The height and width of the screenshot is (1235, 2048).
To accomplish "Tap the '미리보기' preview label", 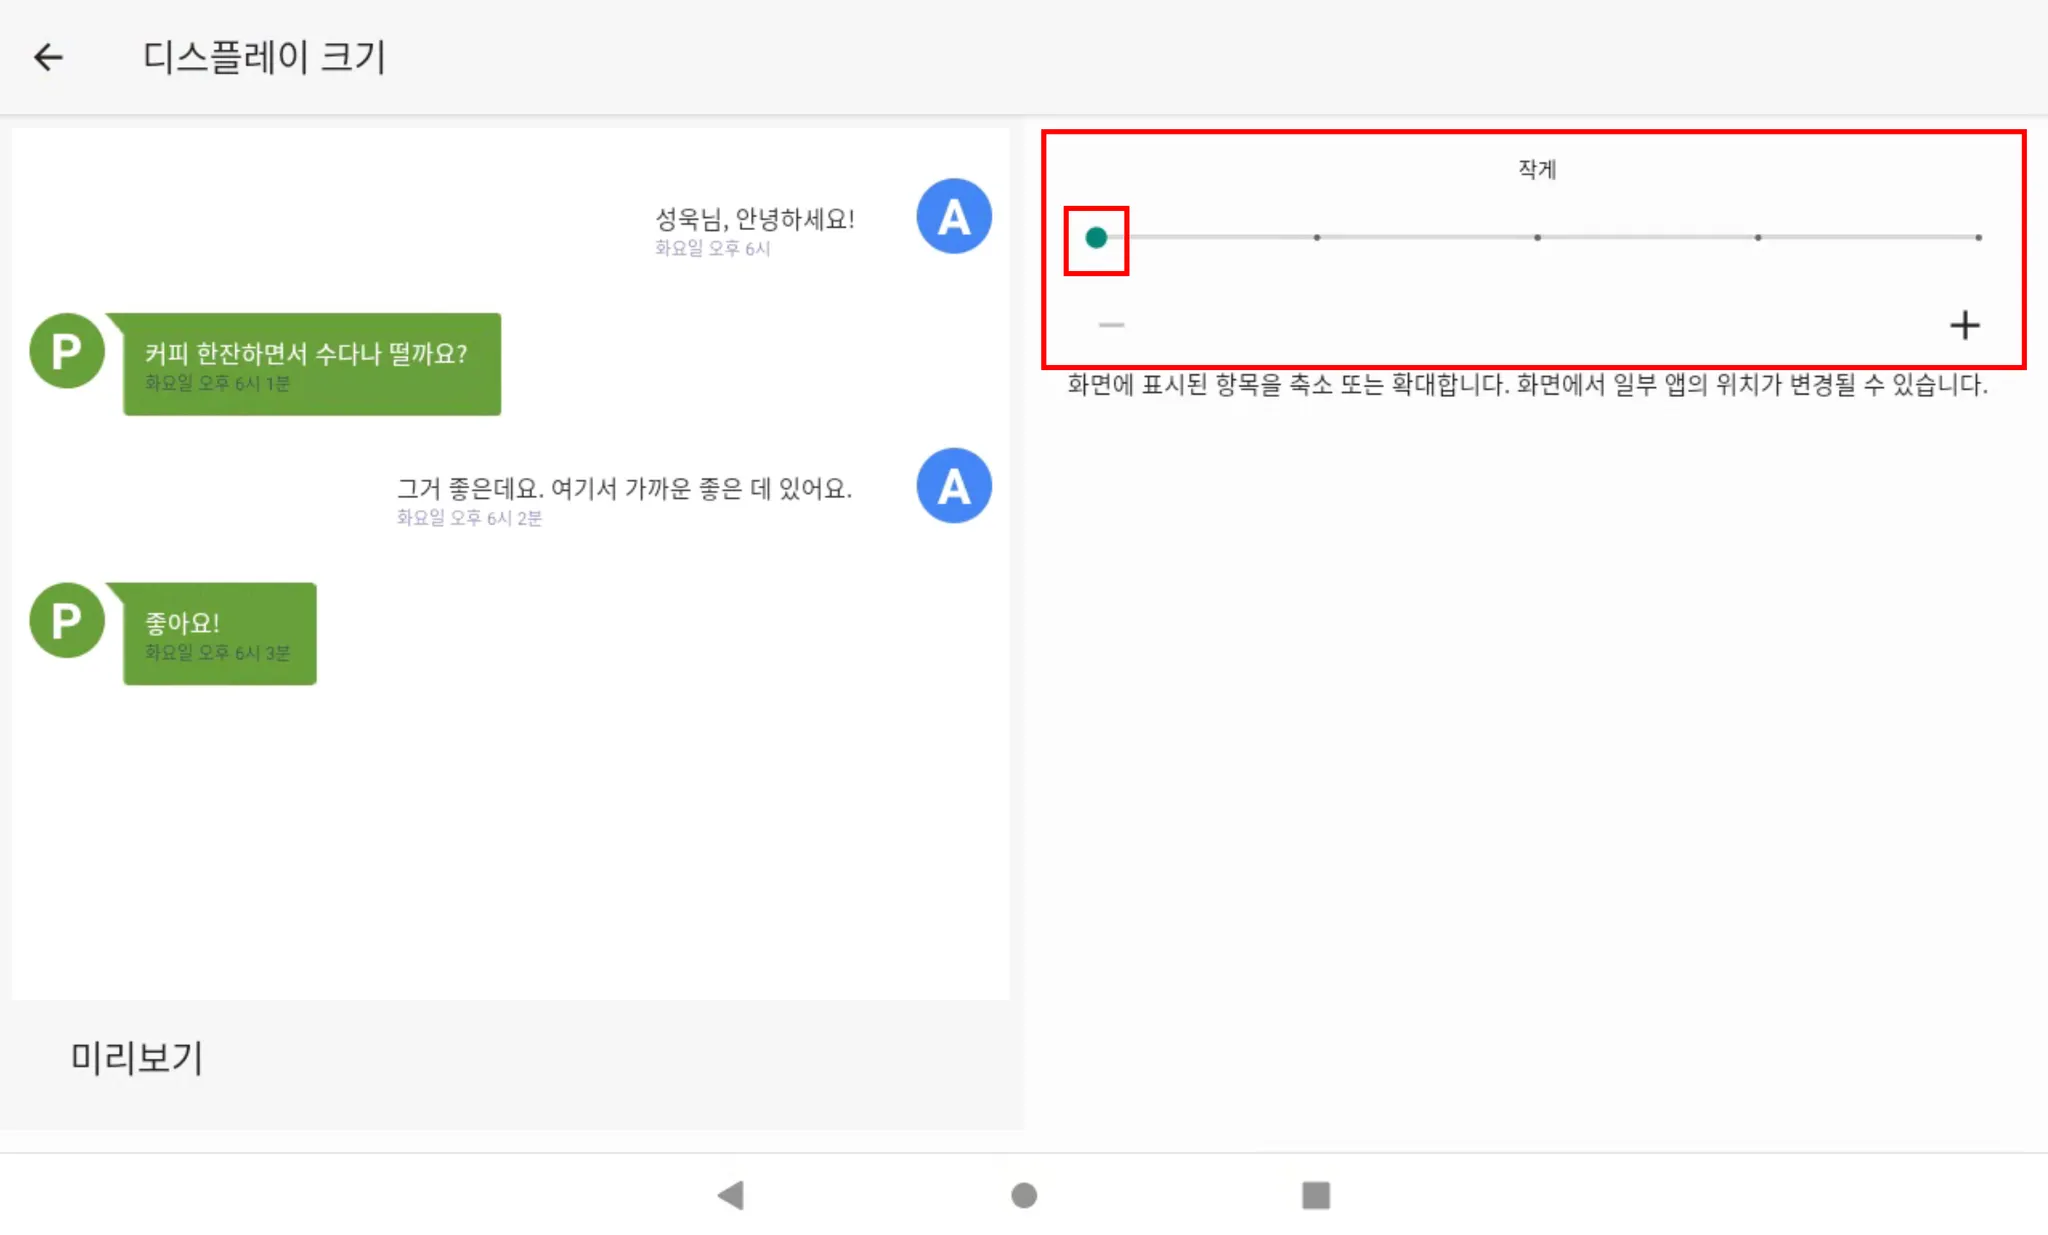I will click(x=137, y=1057).
